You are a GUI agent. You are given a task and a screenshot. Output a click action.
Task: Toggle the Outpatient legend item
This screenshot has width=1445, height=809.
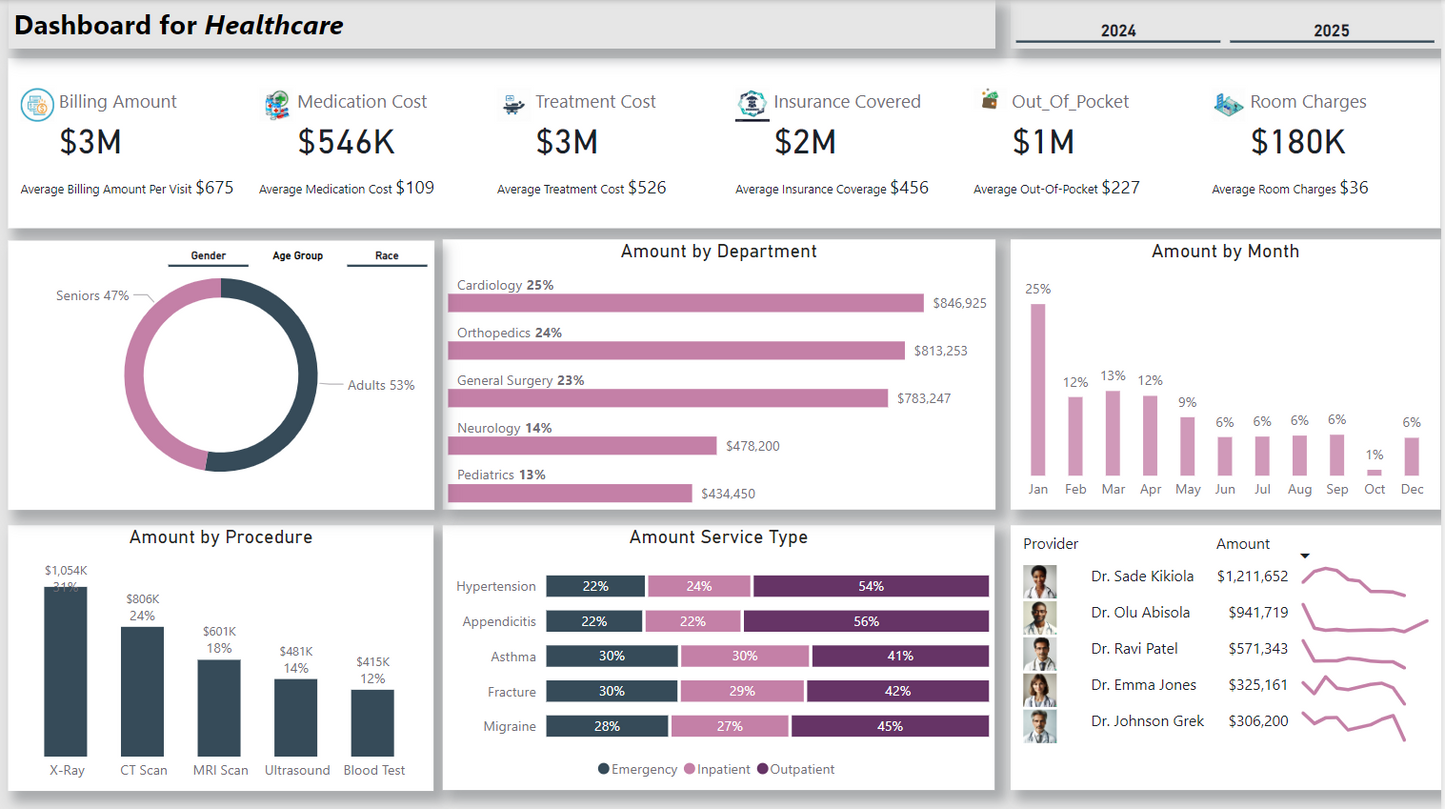tap(802, 769)
